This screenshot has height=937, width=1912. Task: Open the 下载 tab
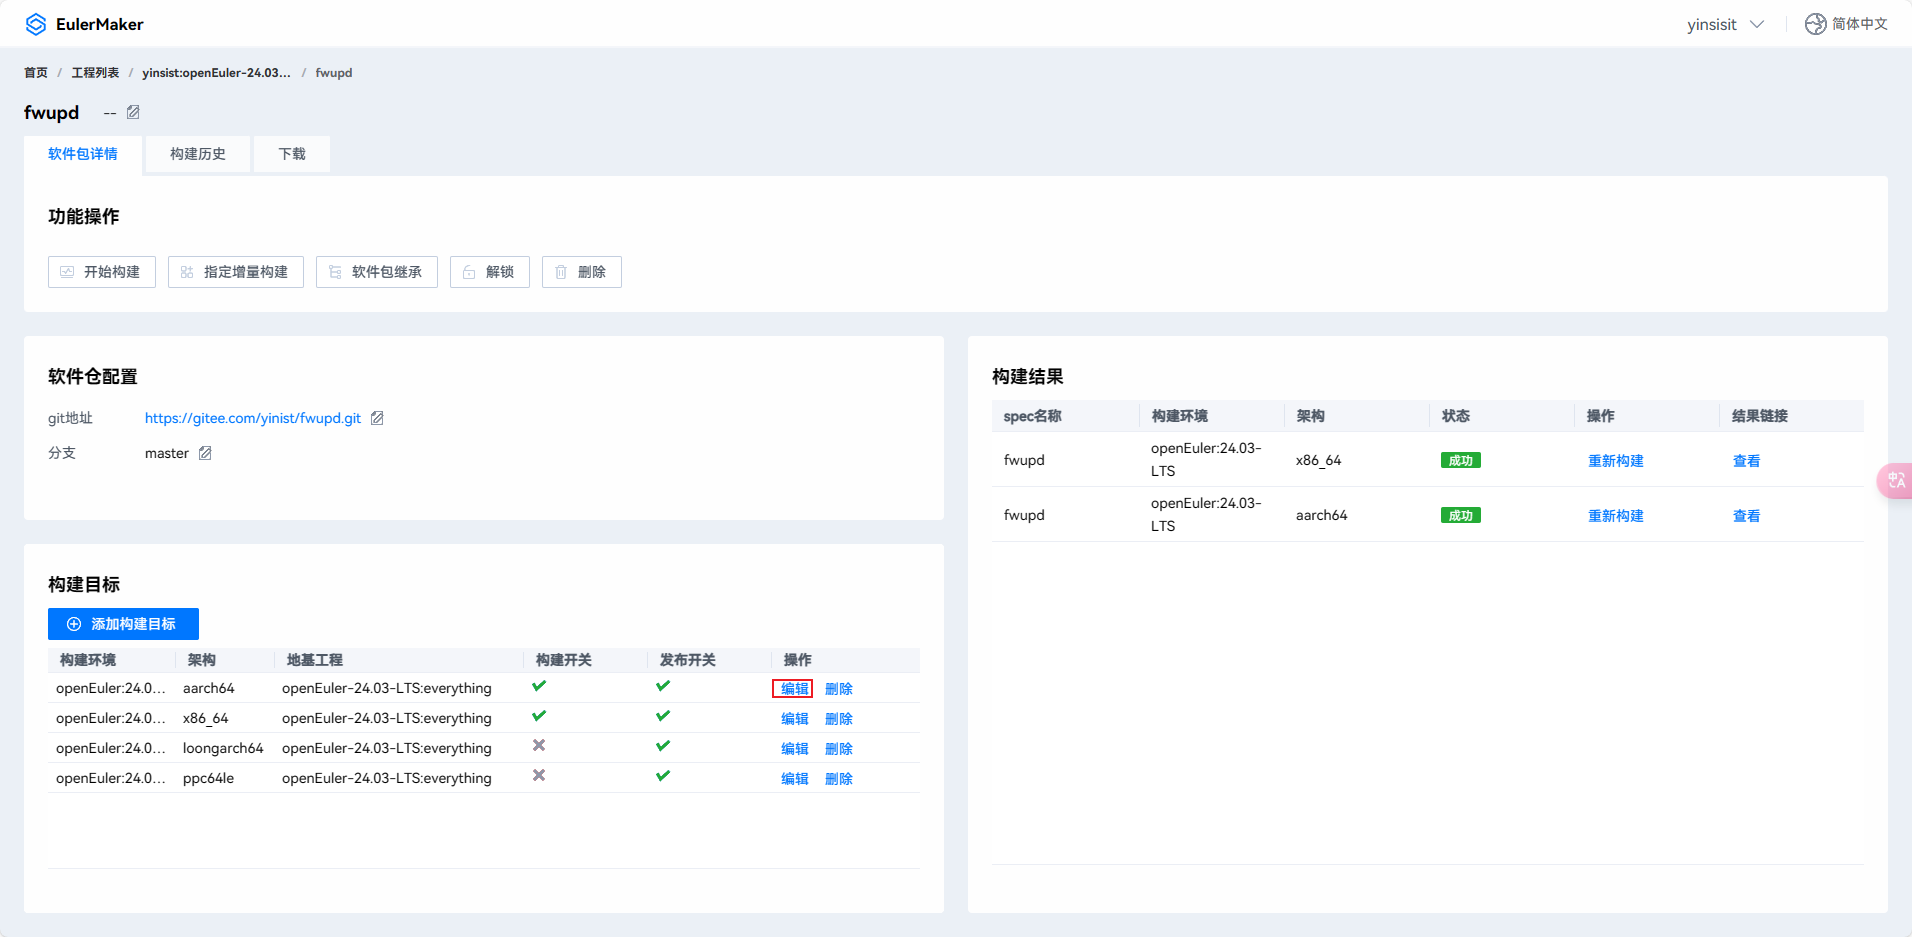coord(292,154)
